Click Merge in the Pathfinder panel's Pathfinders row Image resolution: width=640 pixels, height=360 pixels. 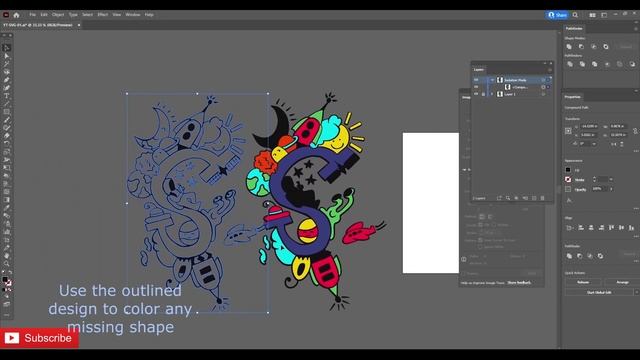click(x=595, y=64)
